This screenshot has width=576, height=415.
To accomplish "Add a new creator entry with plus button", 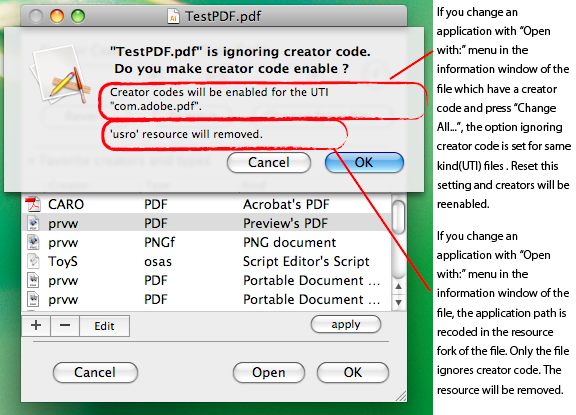I will tap(36, 325).
